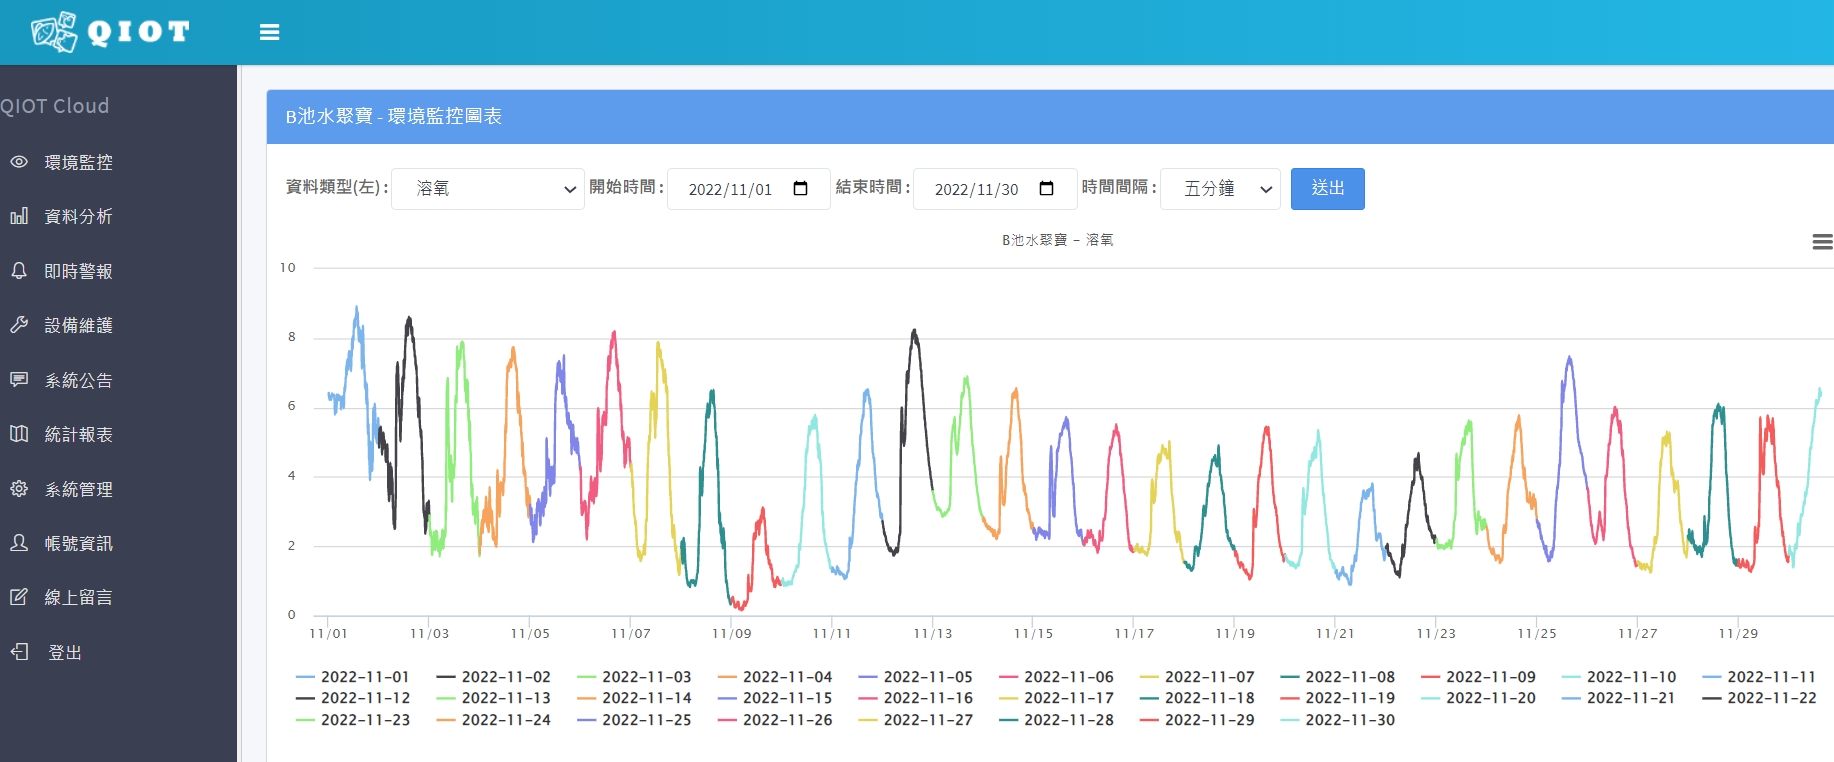
Task: Toggle legend series 2022-11-09
Action: 1478,677
